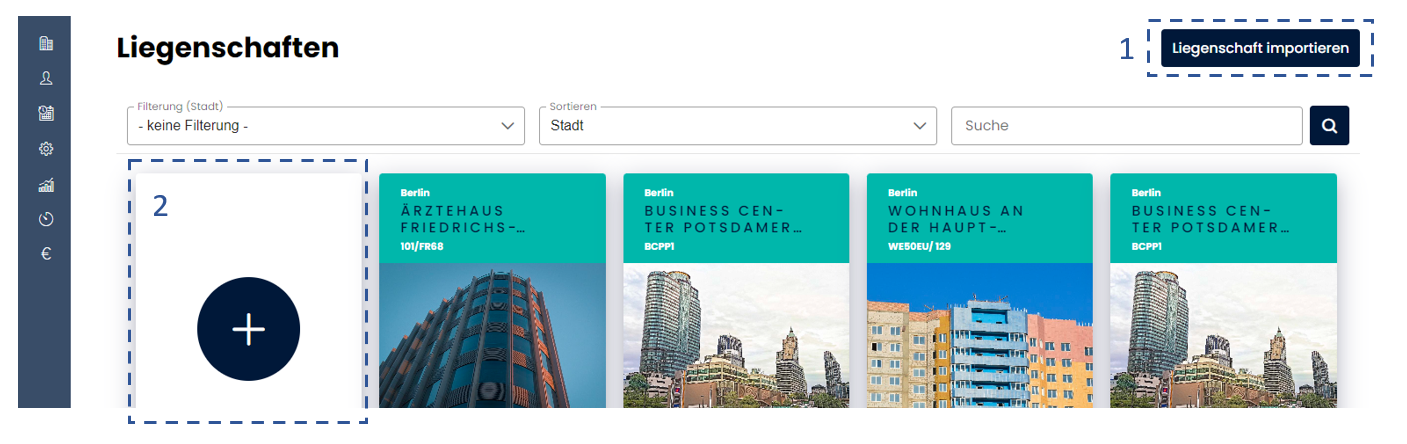
Task: Click the user profile sidebar icon
Action: point(45,78)
